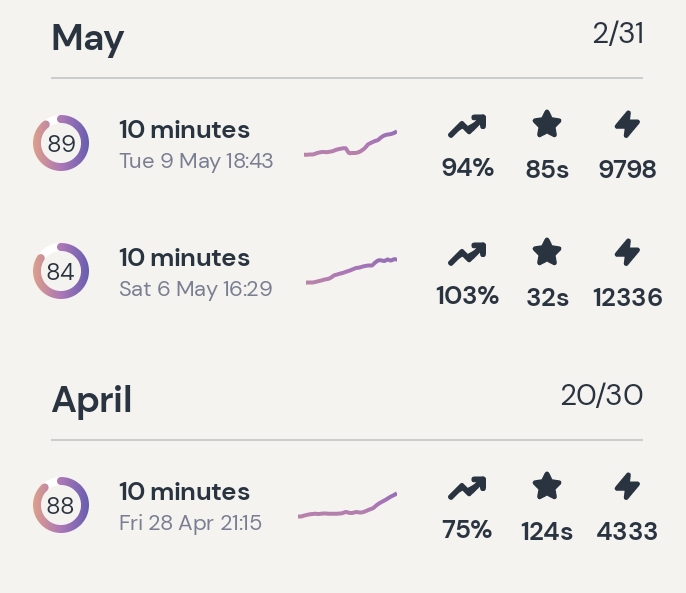Click the star icon above 85s
686x593 pixels.
[x=547, y=125]
